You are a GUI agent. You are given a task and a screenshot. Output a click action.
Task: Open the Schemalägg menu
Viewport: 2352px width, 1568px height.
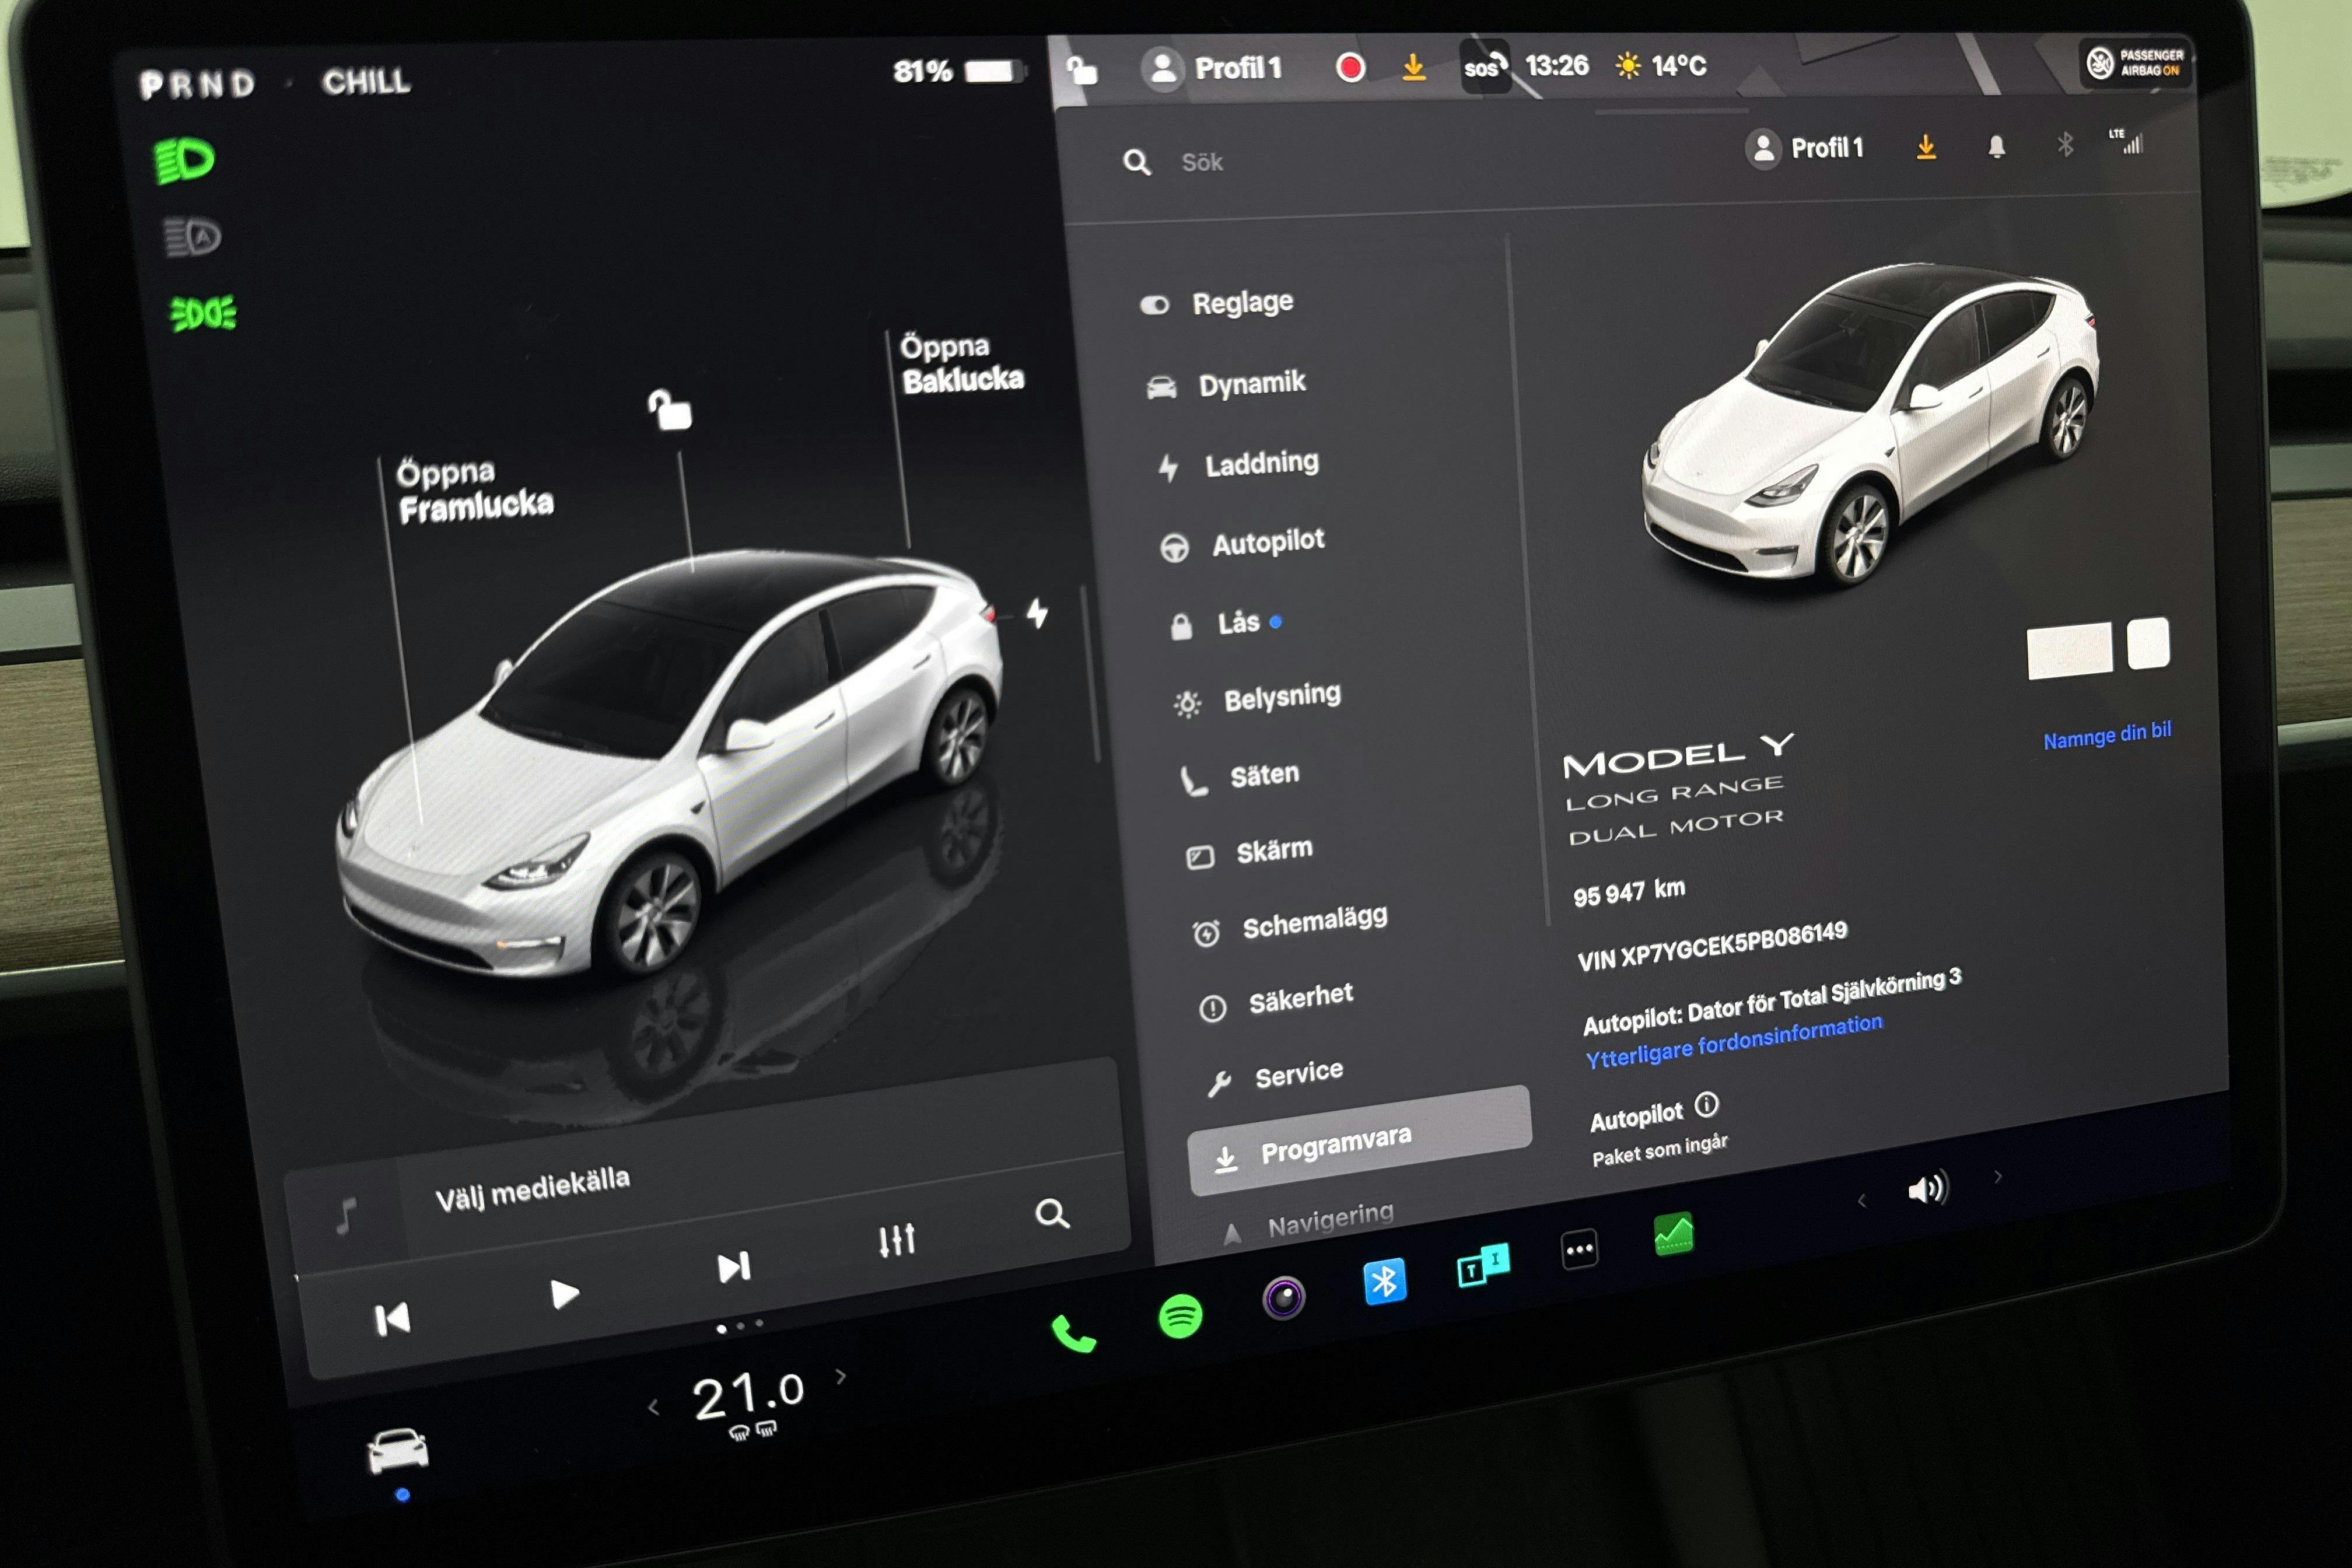(1290, 924)
